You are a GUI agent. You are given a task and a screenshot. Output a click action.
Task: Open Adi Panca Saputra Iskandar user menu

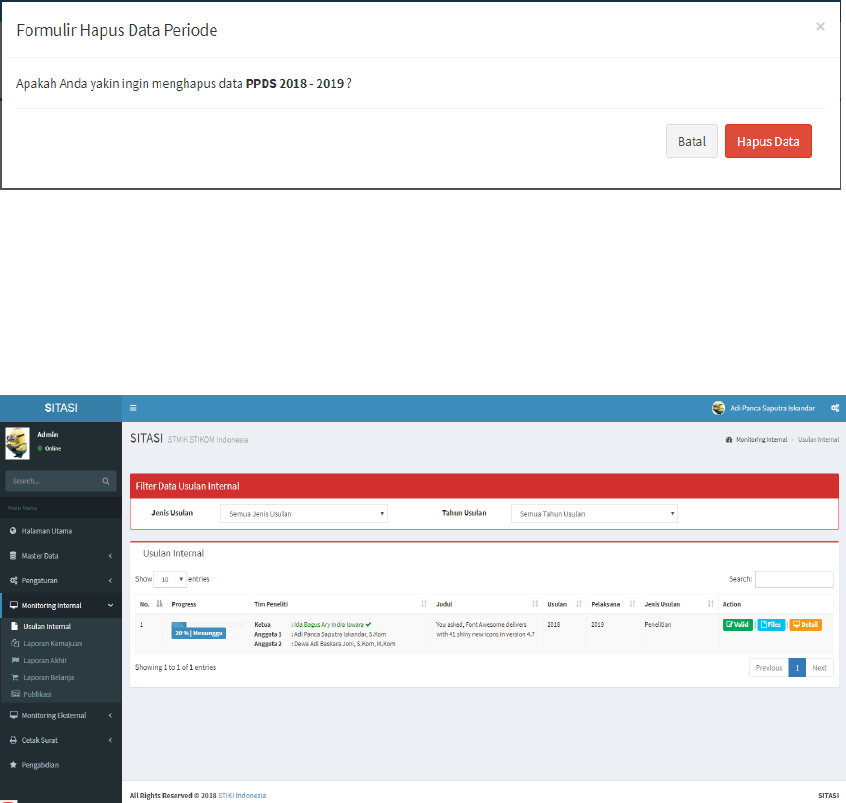[x=772, y=408]
